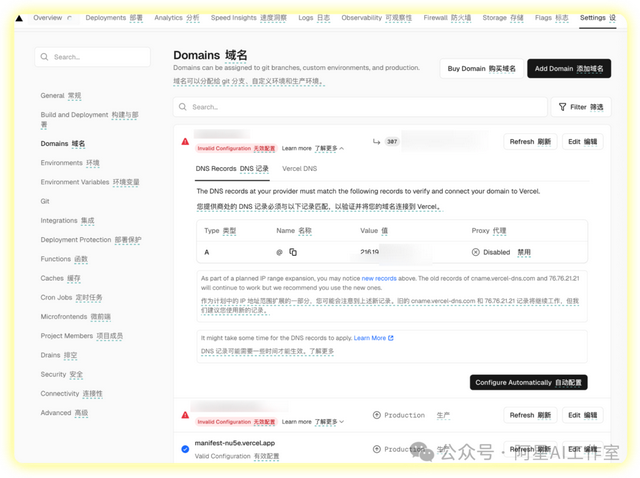This screenshot has width=640, height=478.
Task: Click the Vercel triangle logo
Action: point(19,18)
